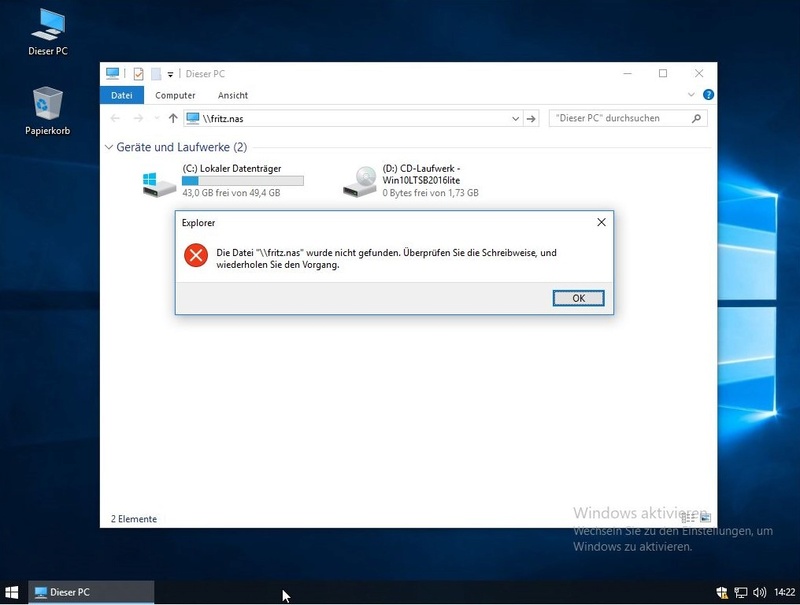Viewport: 800px width, 605px height.
Task: Maximize the Dieser PC window
Action: [663, 73]
